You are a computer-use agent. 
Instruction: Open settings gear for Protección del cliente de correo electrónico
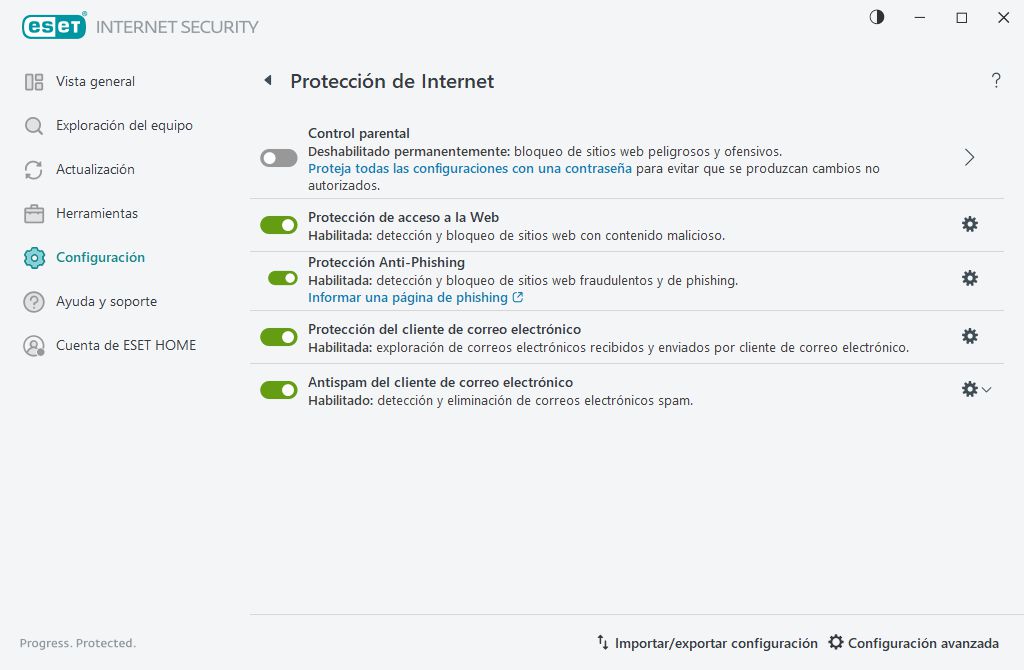click(969, 336)
